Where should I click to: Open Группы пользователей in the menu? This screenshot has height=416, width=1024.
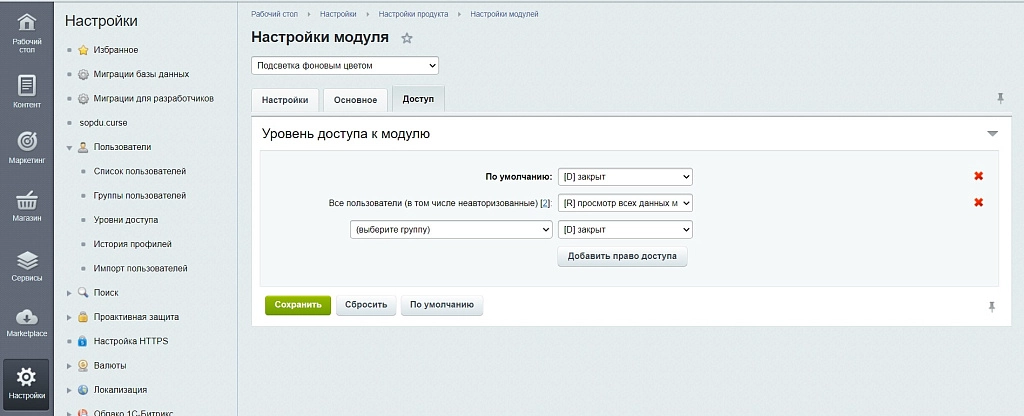point(140,195)
